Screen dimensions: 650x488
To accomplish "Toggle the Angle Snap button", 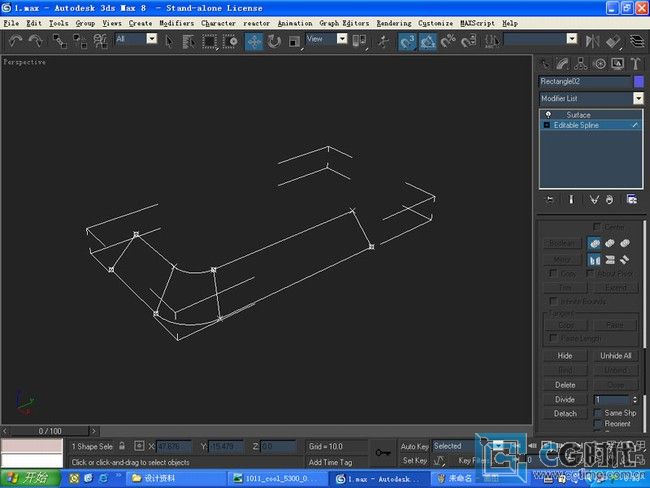I will pos(427,41).
